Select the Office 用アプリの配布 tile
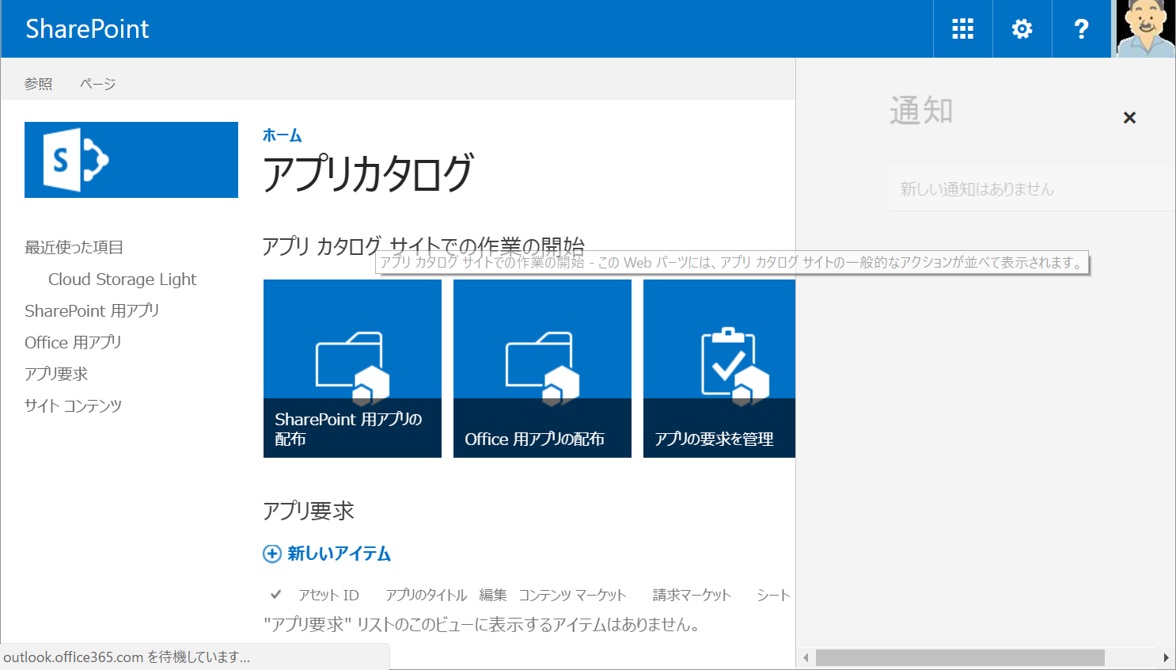 click(x=542, y=367)
